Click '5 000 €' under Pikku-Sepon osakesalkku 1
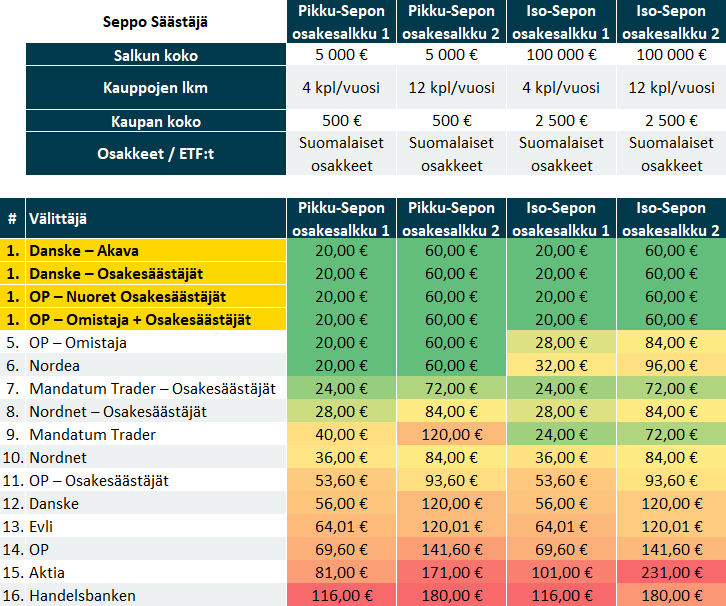This screenshot has width=726, height=606. tap(342, 55)
